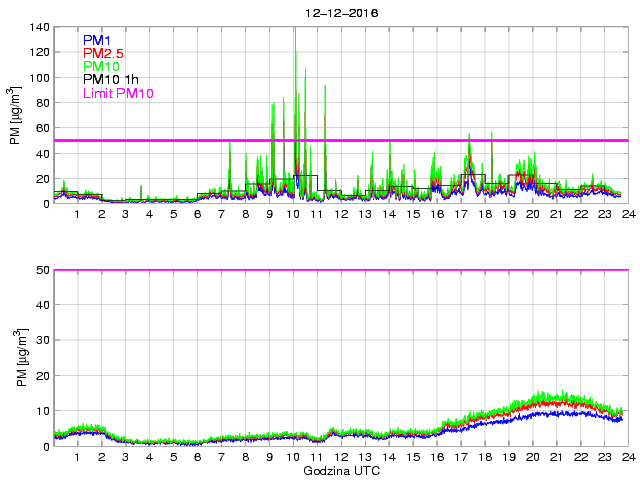Select the red PM2.5 legend label
This screenshot has width=640, height=480.
(104, 53)
